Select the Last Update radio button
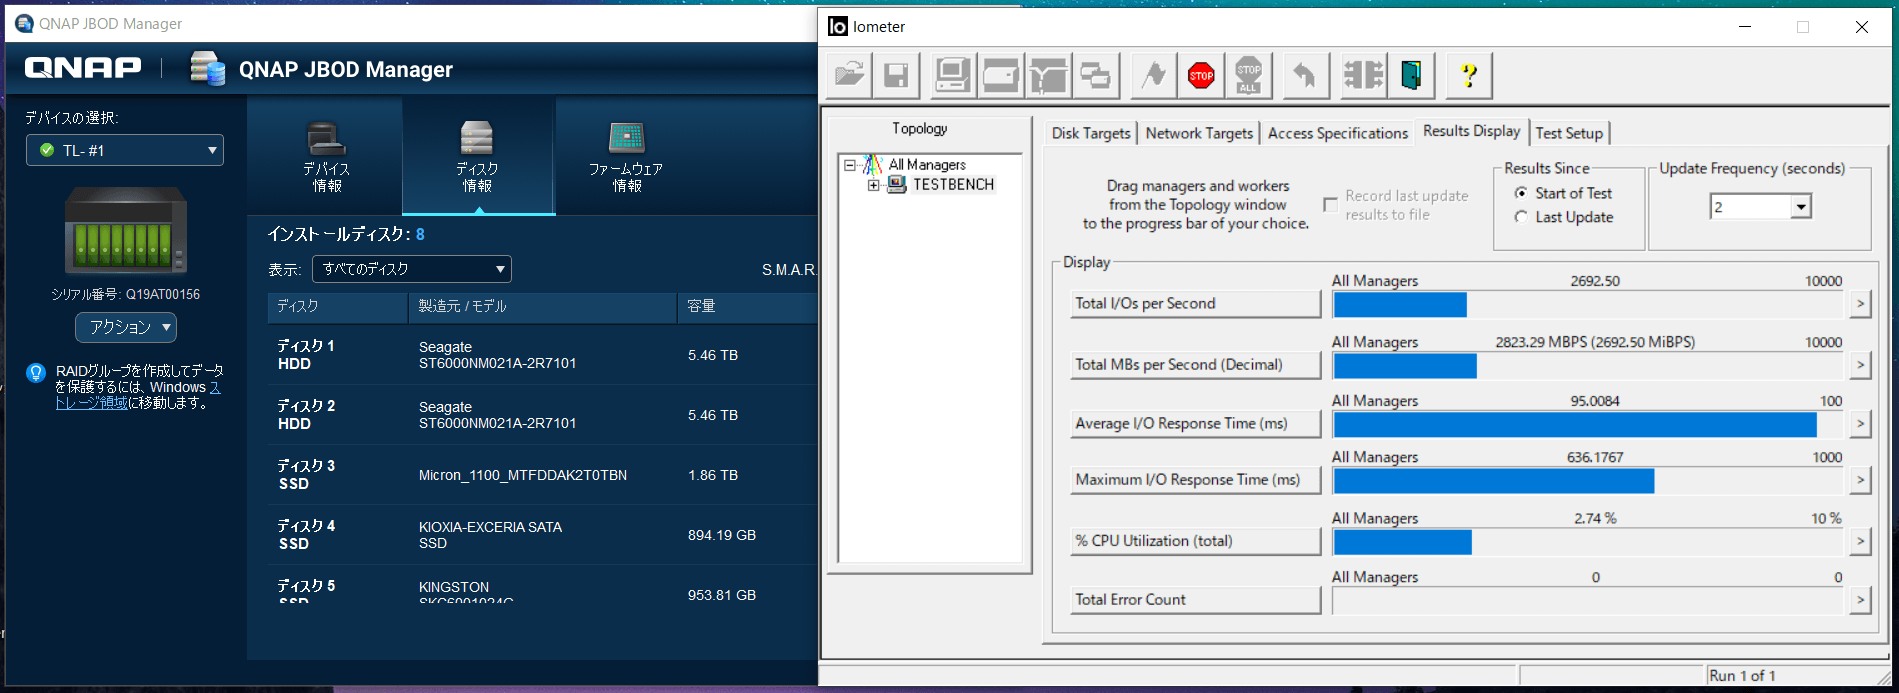Viewport: 1899px width, 693px height. 1521,217
